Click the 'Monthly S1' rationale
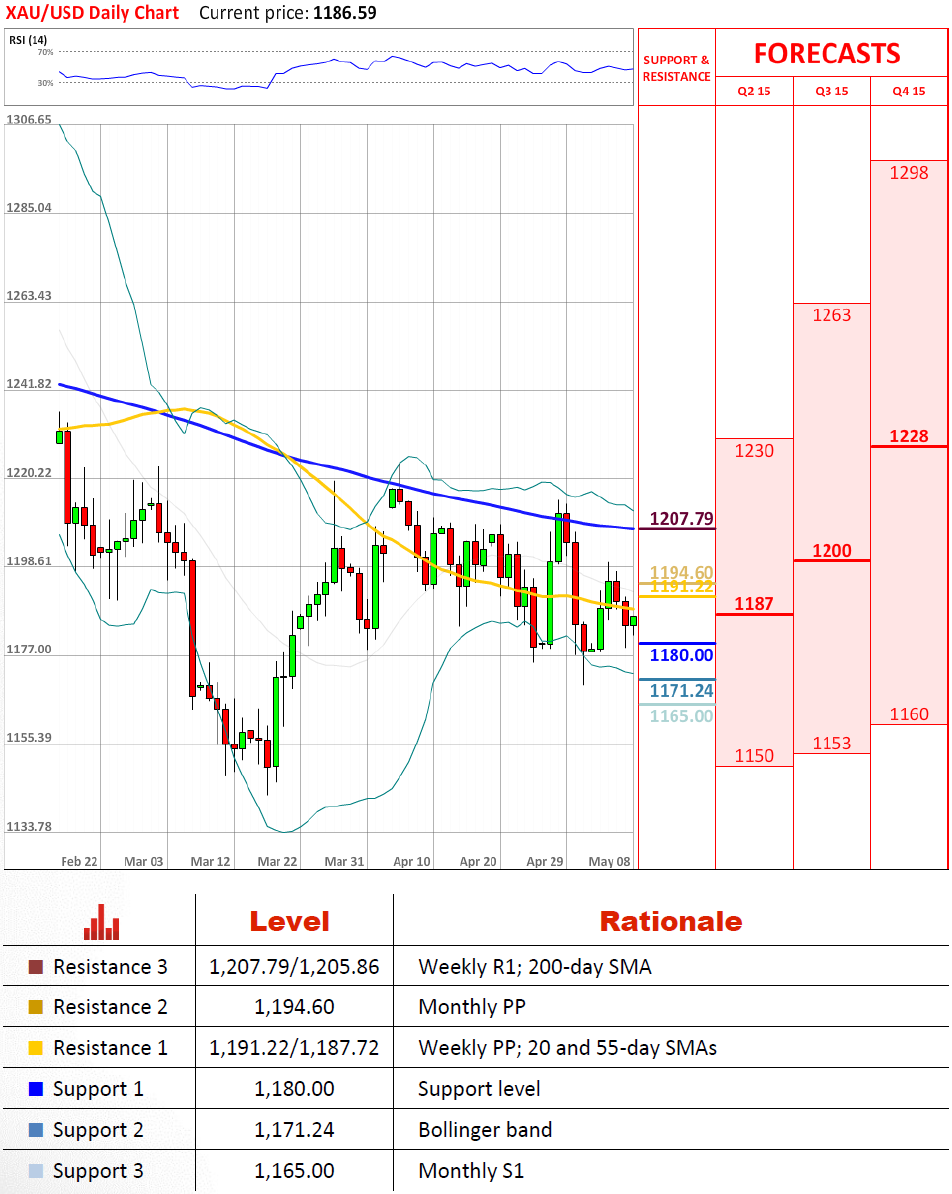 [471, 1171]
